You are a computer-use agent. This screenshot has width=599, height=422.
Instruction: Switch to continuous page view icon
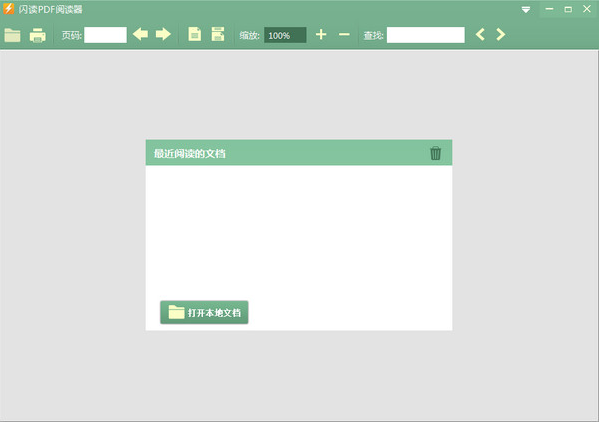218,34
